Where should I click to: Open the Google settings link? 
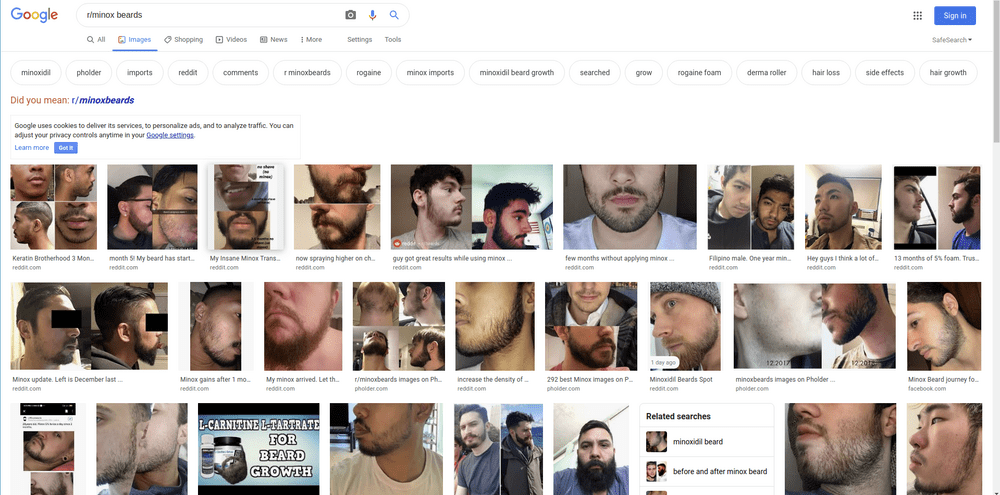click(170, 135)
